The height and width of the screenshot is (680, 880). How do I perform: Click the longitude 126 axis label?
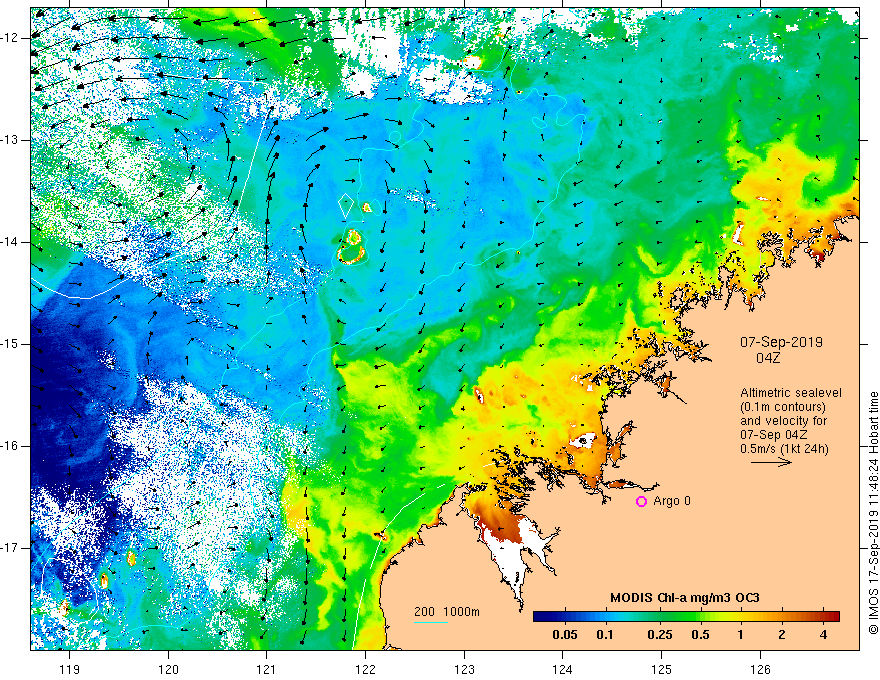click(760, 669)
